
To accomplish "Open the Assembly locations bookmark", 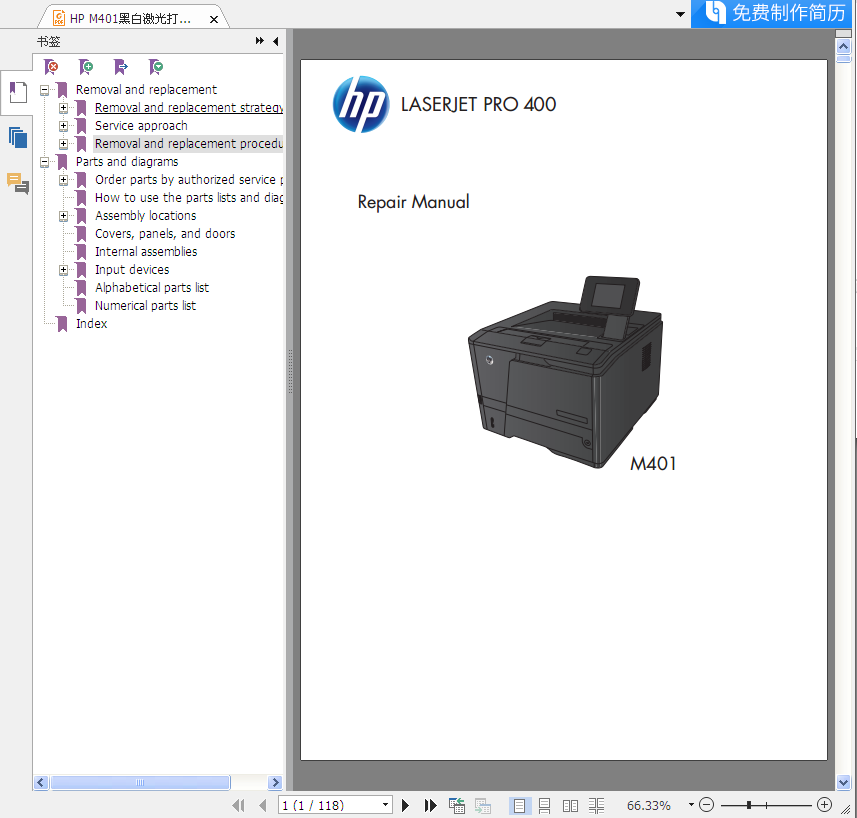I will [x=145, y=216].
